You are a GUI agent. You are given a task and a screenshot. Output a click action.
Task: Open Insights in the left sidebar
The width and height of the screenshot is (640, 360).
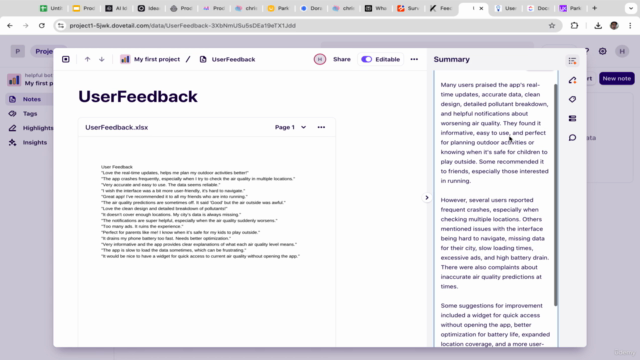click(x=29, y=142)
